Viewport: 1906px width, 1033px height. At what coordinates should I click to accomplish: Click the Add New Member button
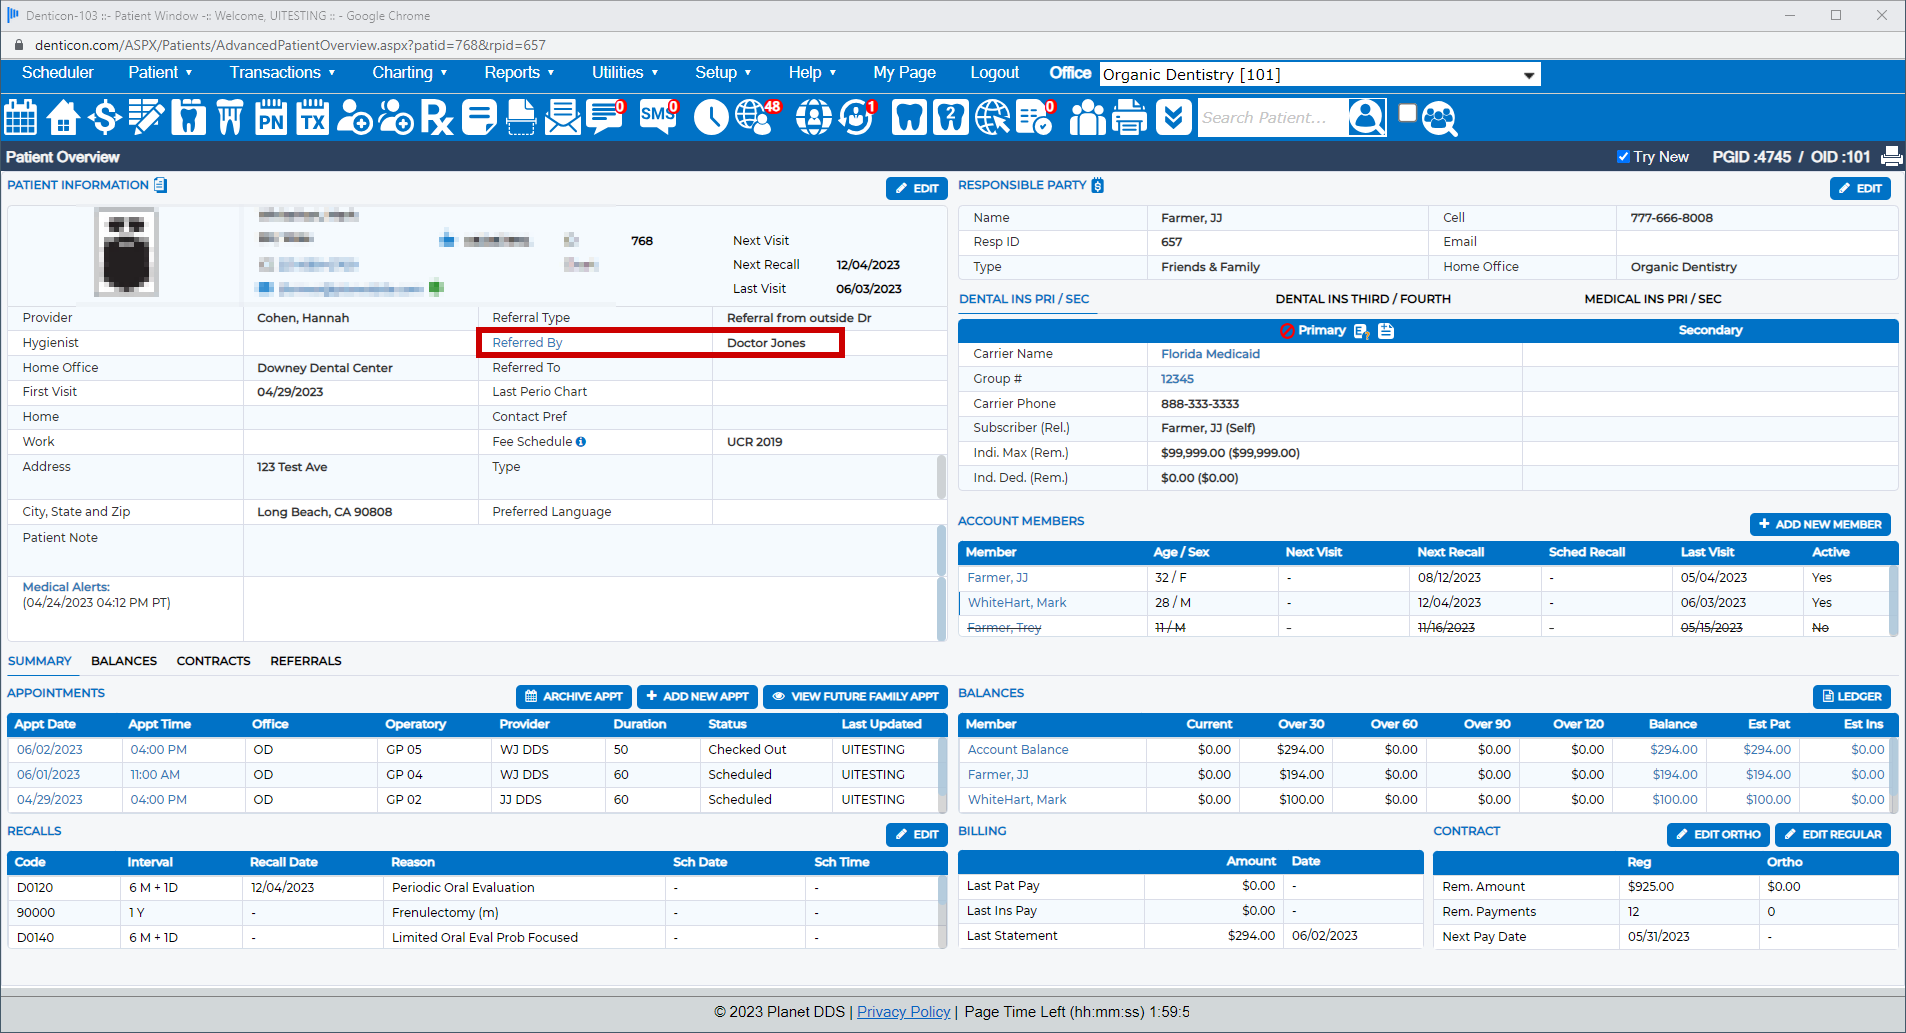click(1820, 524)
